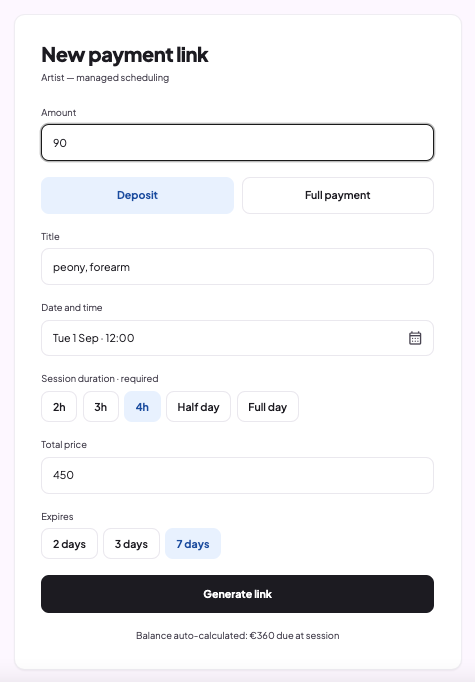Choose the 3h session duration
The height and width of the screenshot is (682, 475).
click(101, 407)
